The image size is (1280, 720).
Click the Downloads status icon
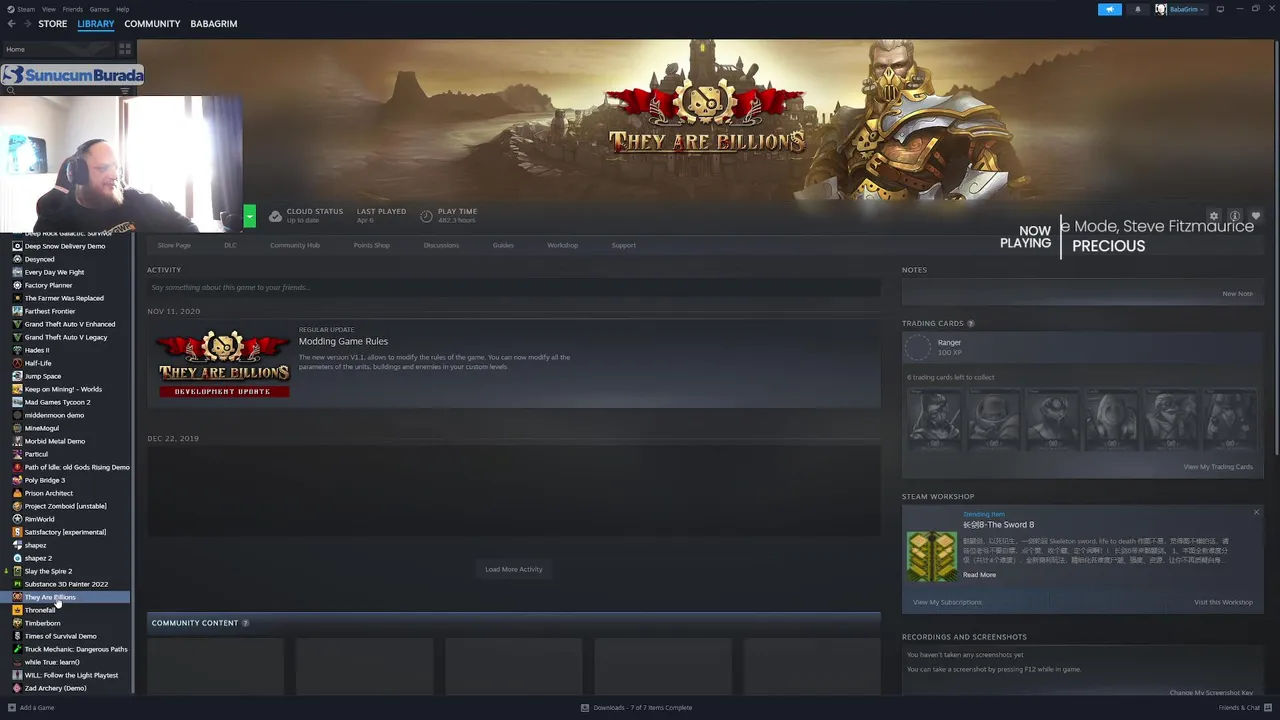585,708
